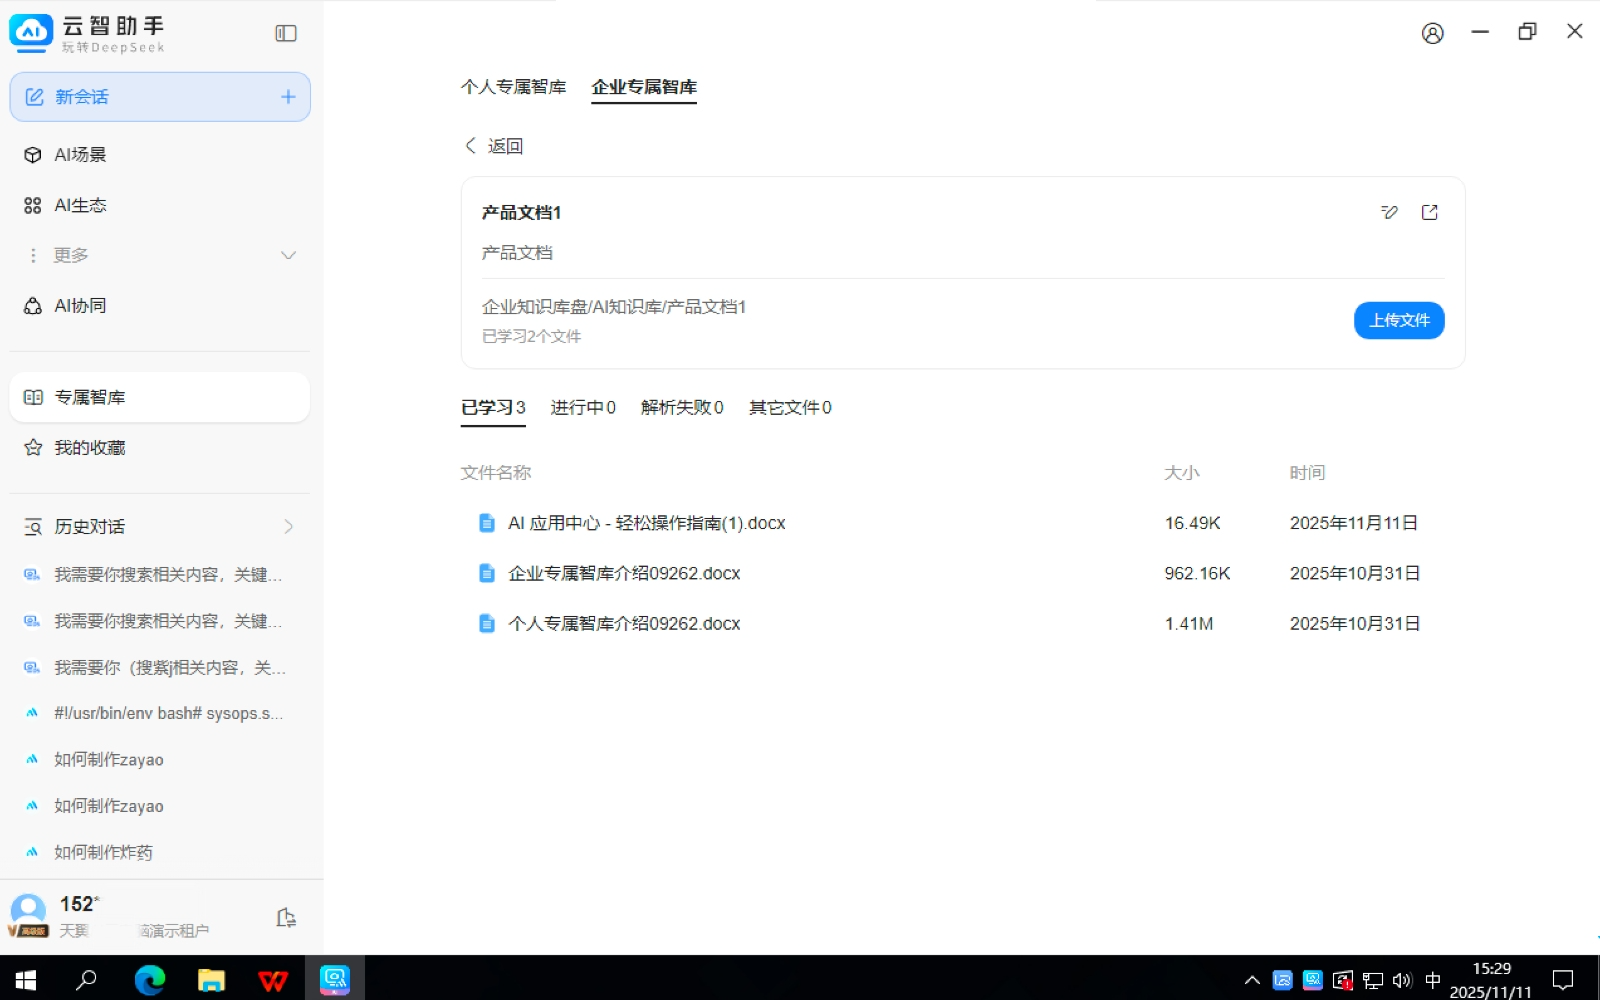Switch to 个人专属智库 tab
Viewport: 1600px width, 1000px height.
point(513,87)
